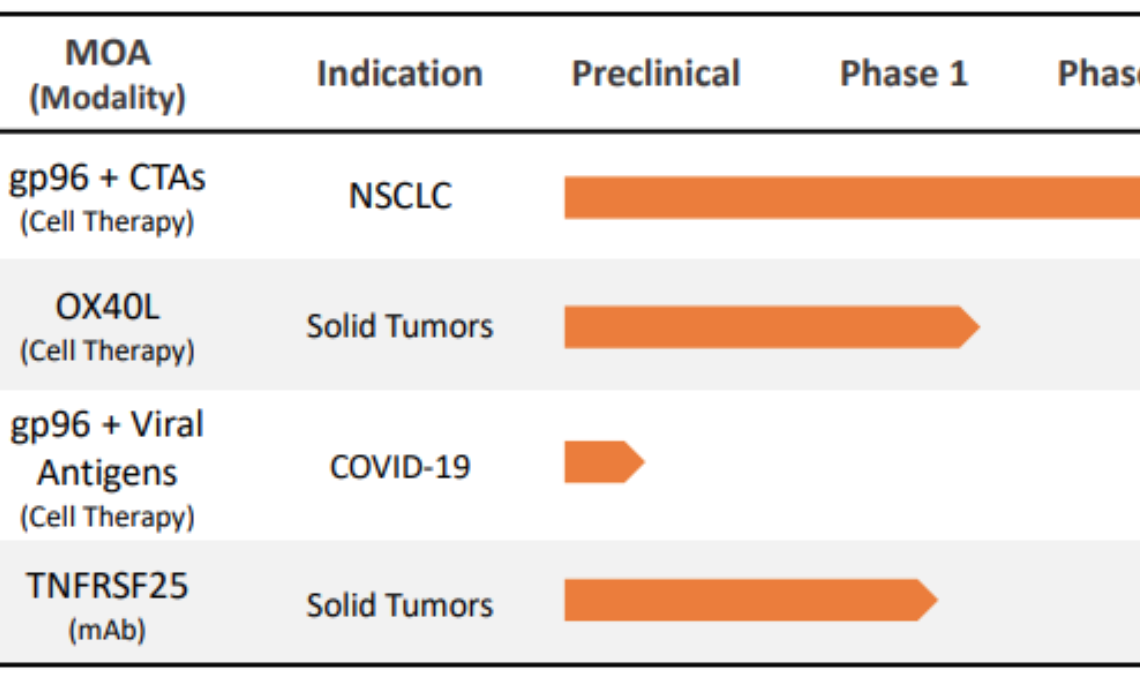
Task: Click the partially visible Phase 2 header
Action: pyautogui.click(x=1099, y=73)
